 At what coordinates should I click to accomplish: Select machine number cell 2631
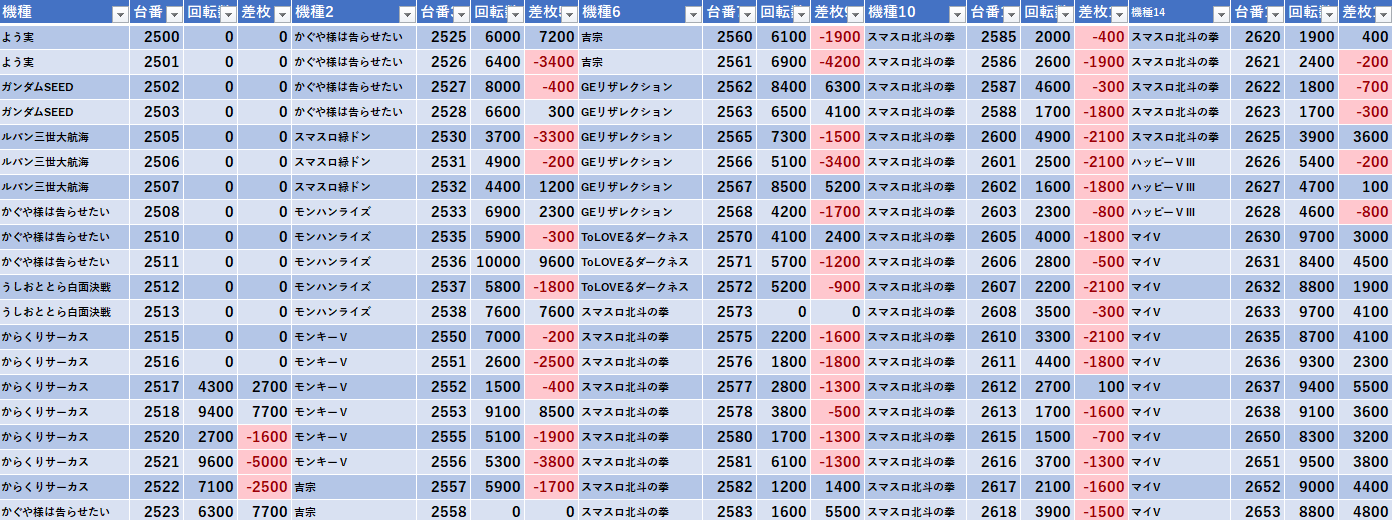coord(1258,262)
